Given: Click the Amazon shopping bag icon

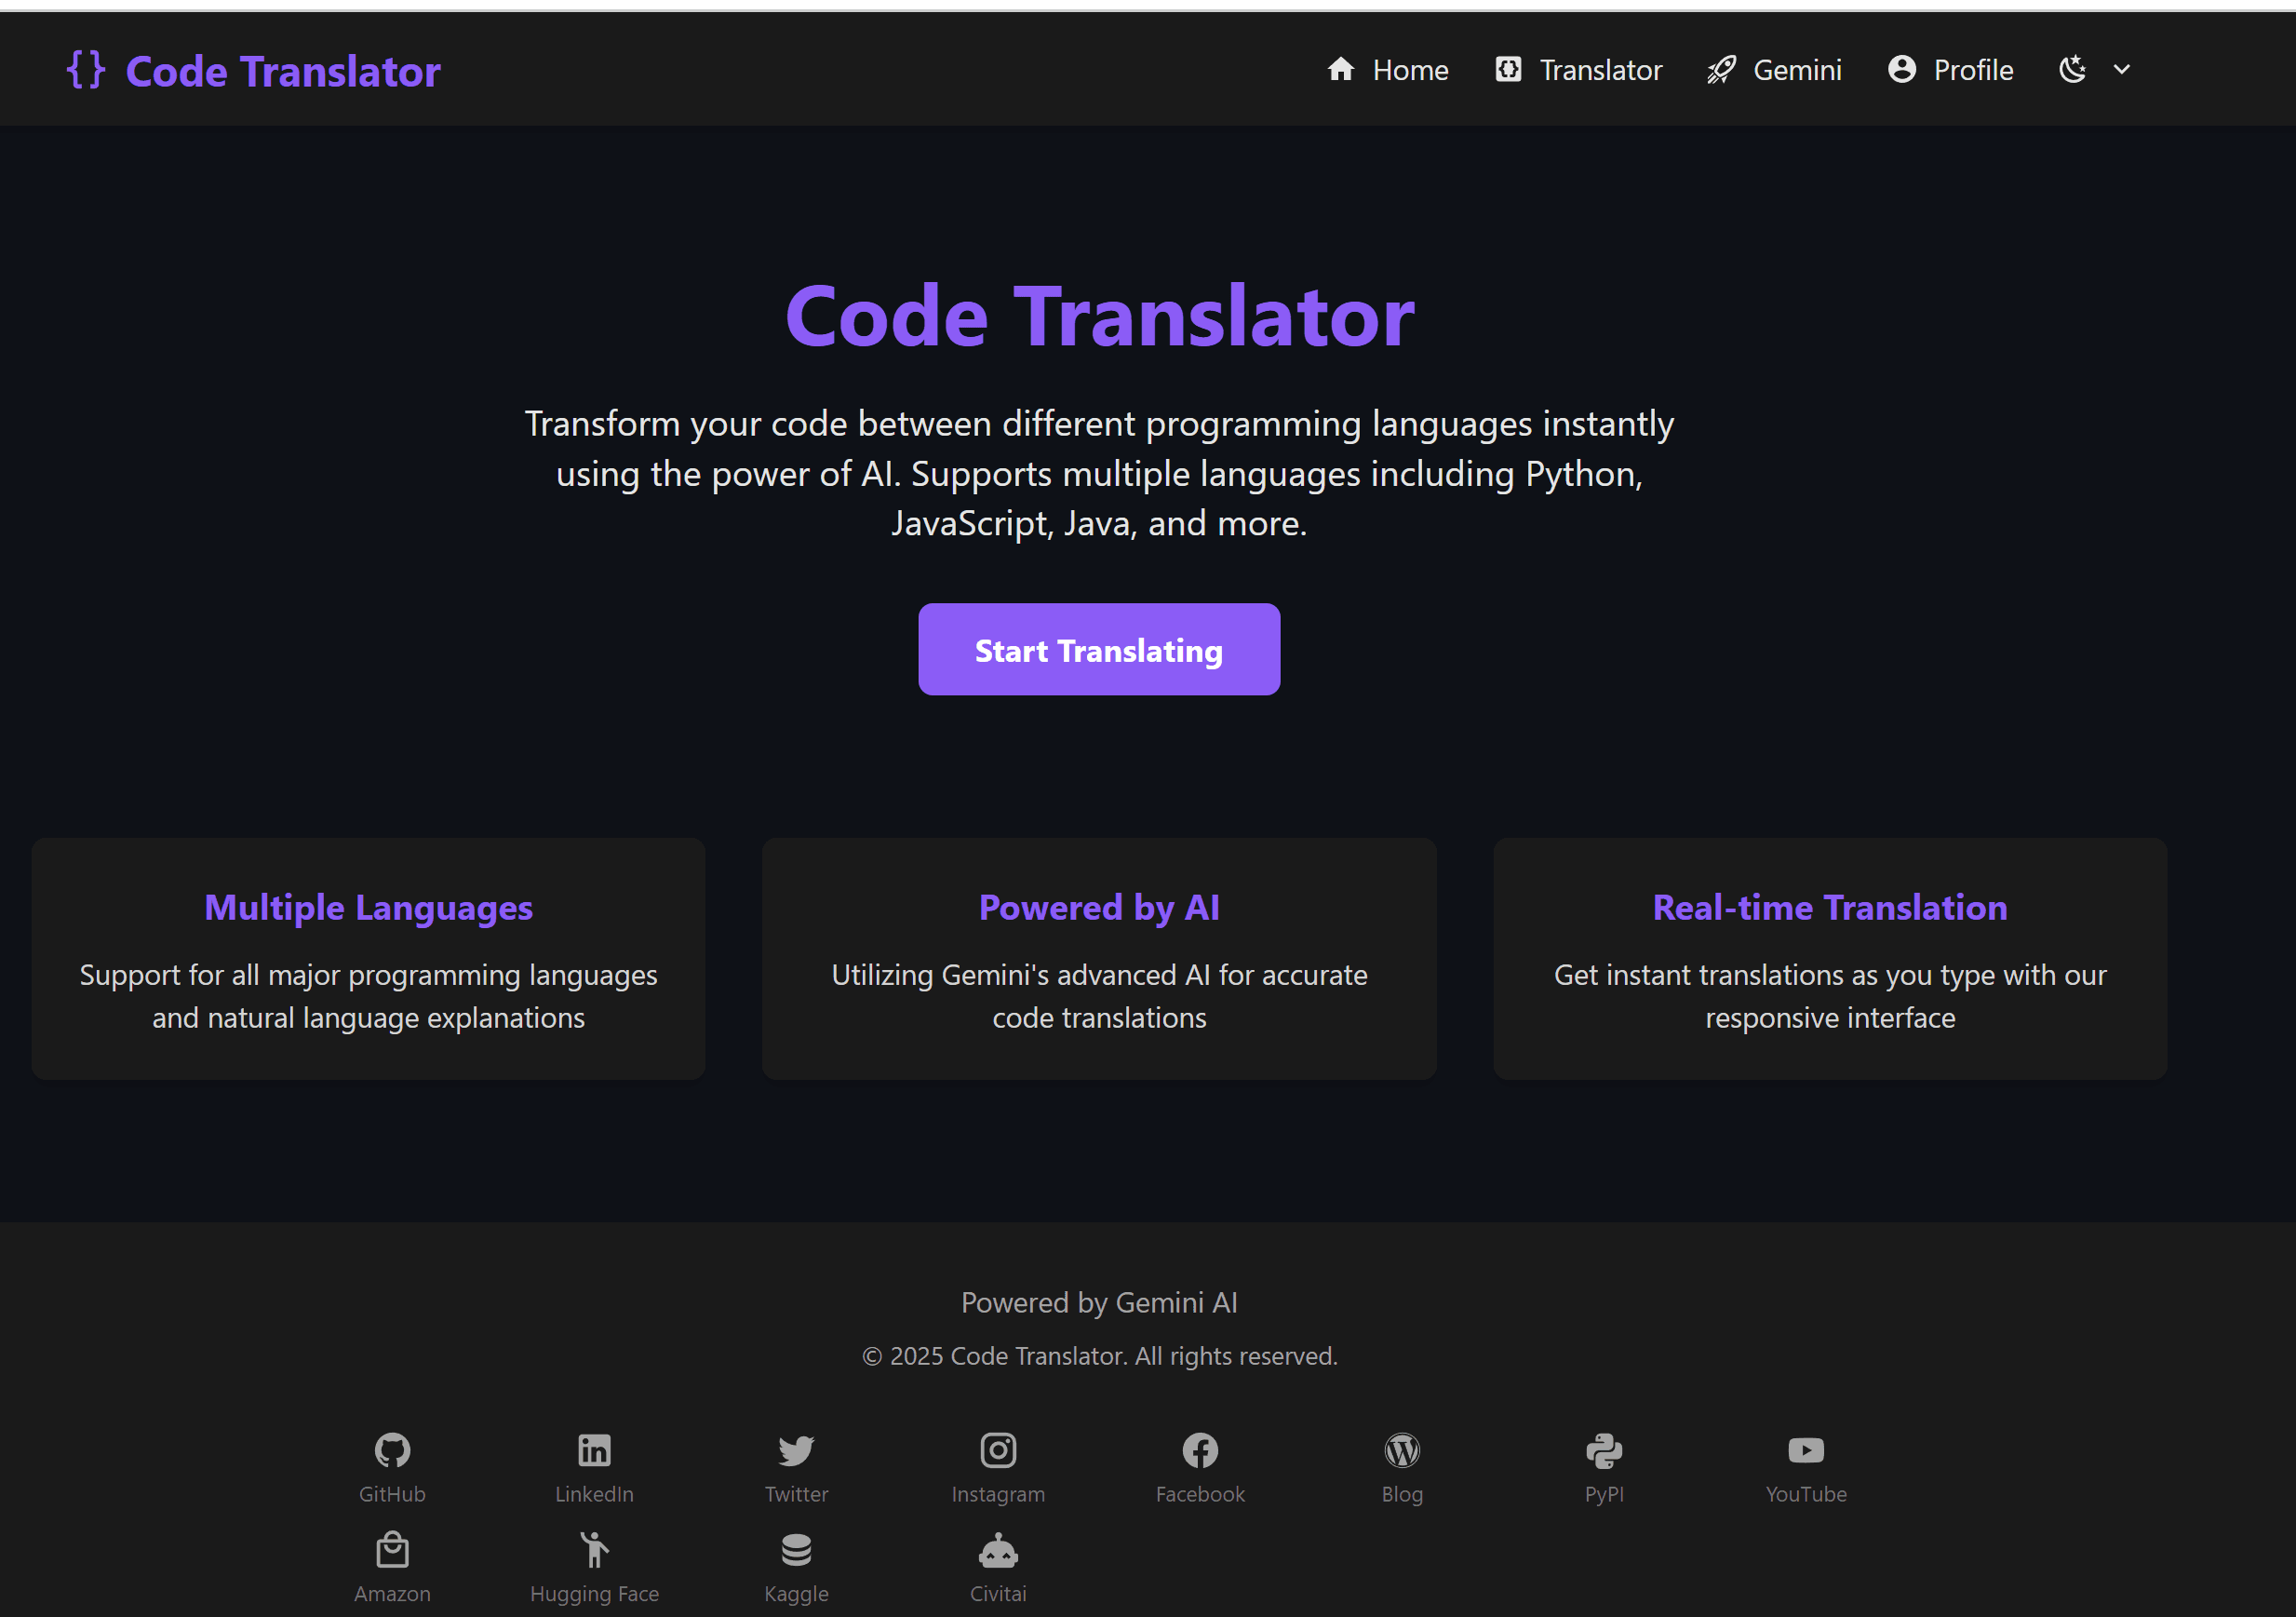Looking at the screenshot, I should point(392,1550).
